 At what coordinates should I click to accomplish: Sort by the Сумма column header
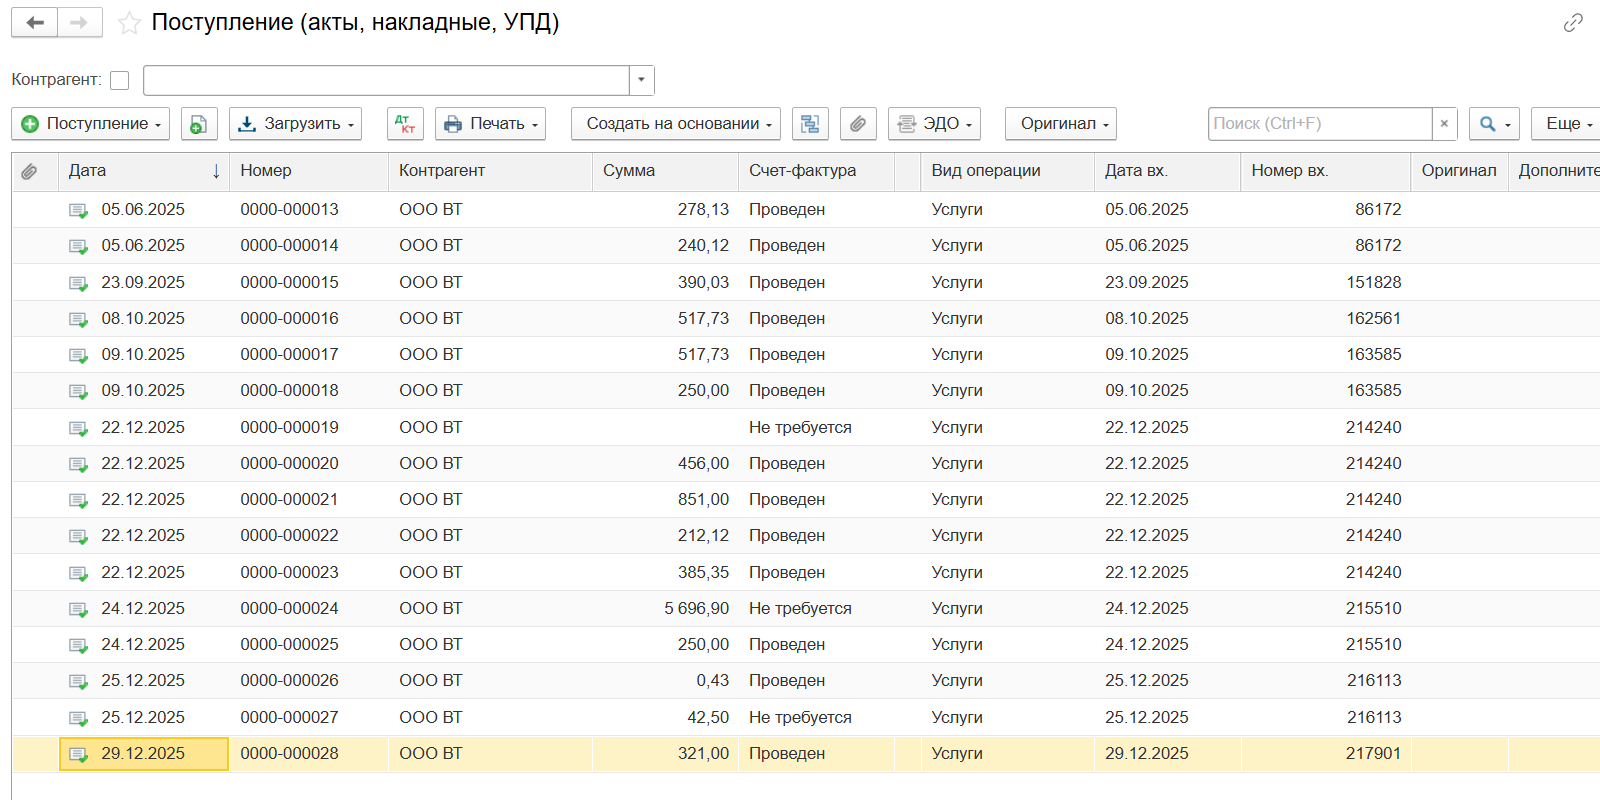[x=629, y=171]
